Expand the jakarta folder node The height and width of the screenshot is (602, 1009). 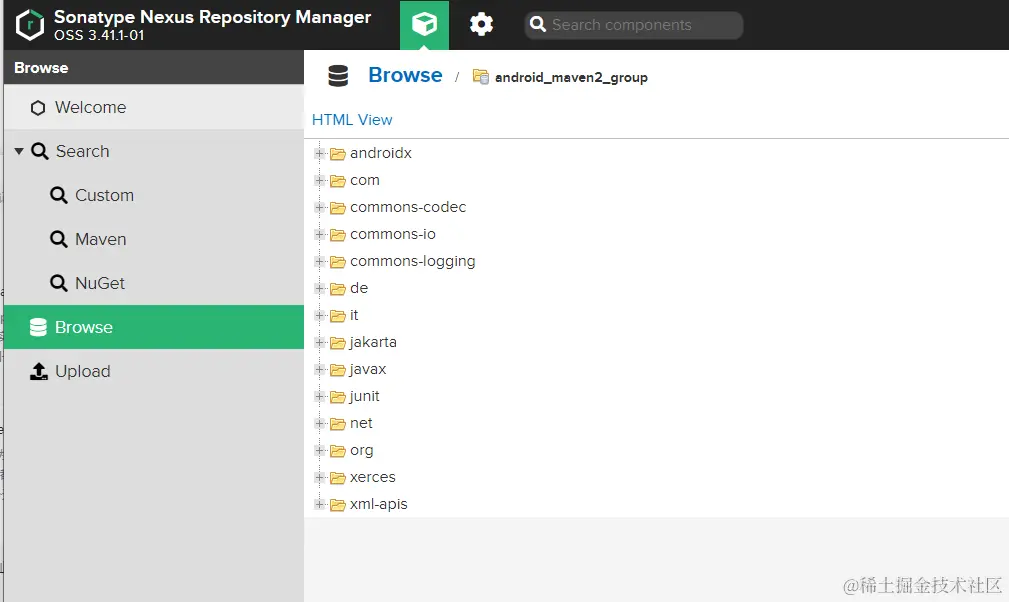click(x=319, y=342)
